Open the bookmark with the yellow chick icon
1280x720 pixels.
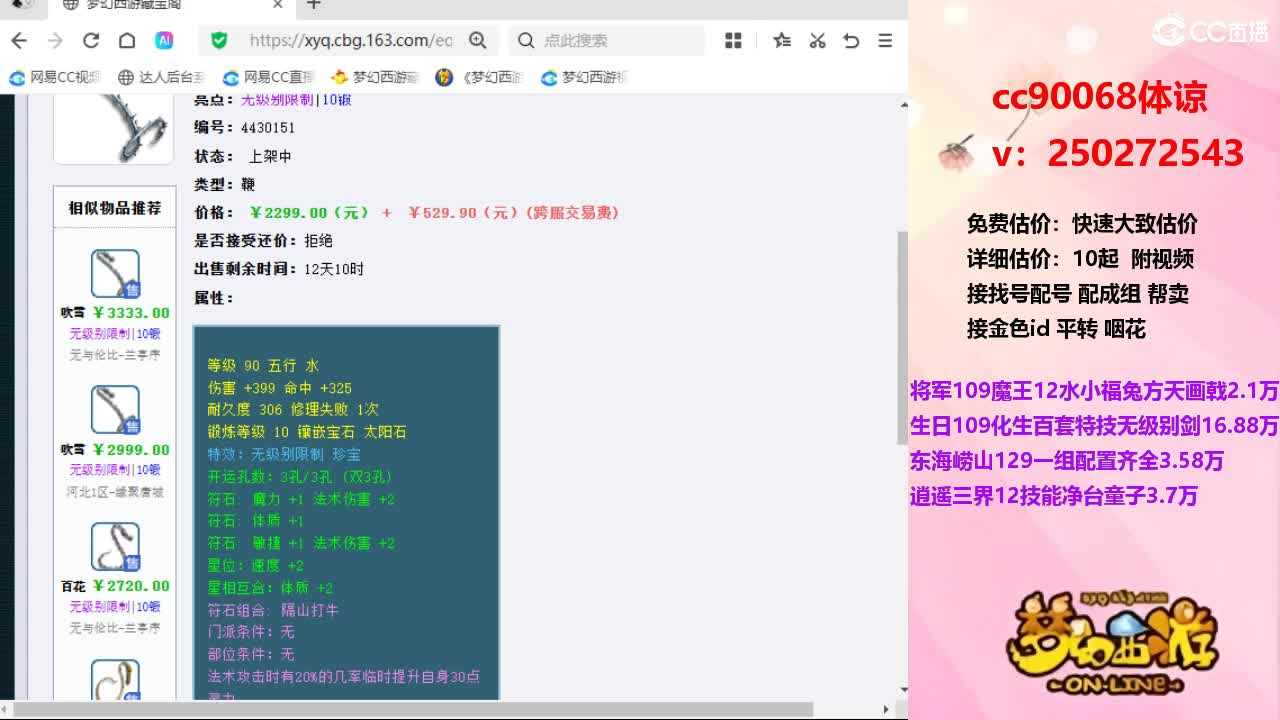[x=375, y=77]
